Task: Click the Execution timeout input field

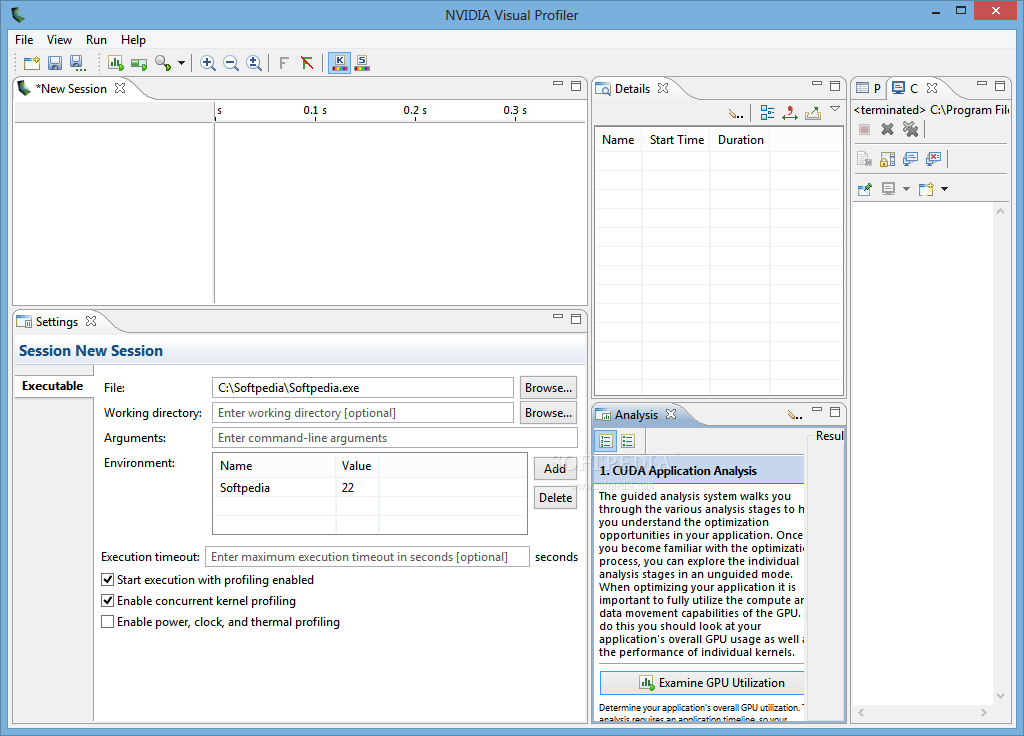Action: (367, 557)
